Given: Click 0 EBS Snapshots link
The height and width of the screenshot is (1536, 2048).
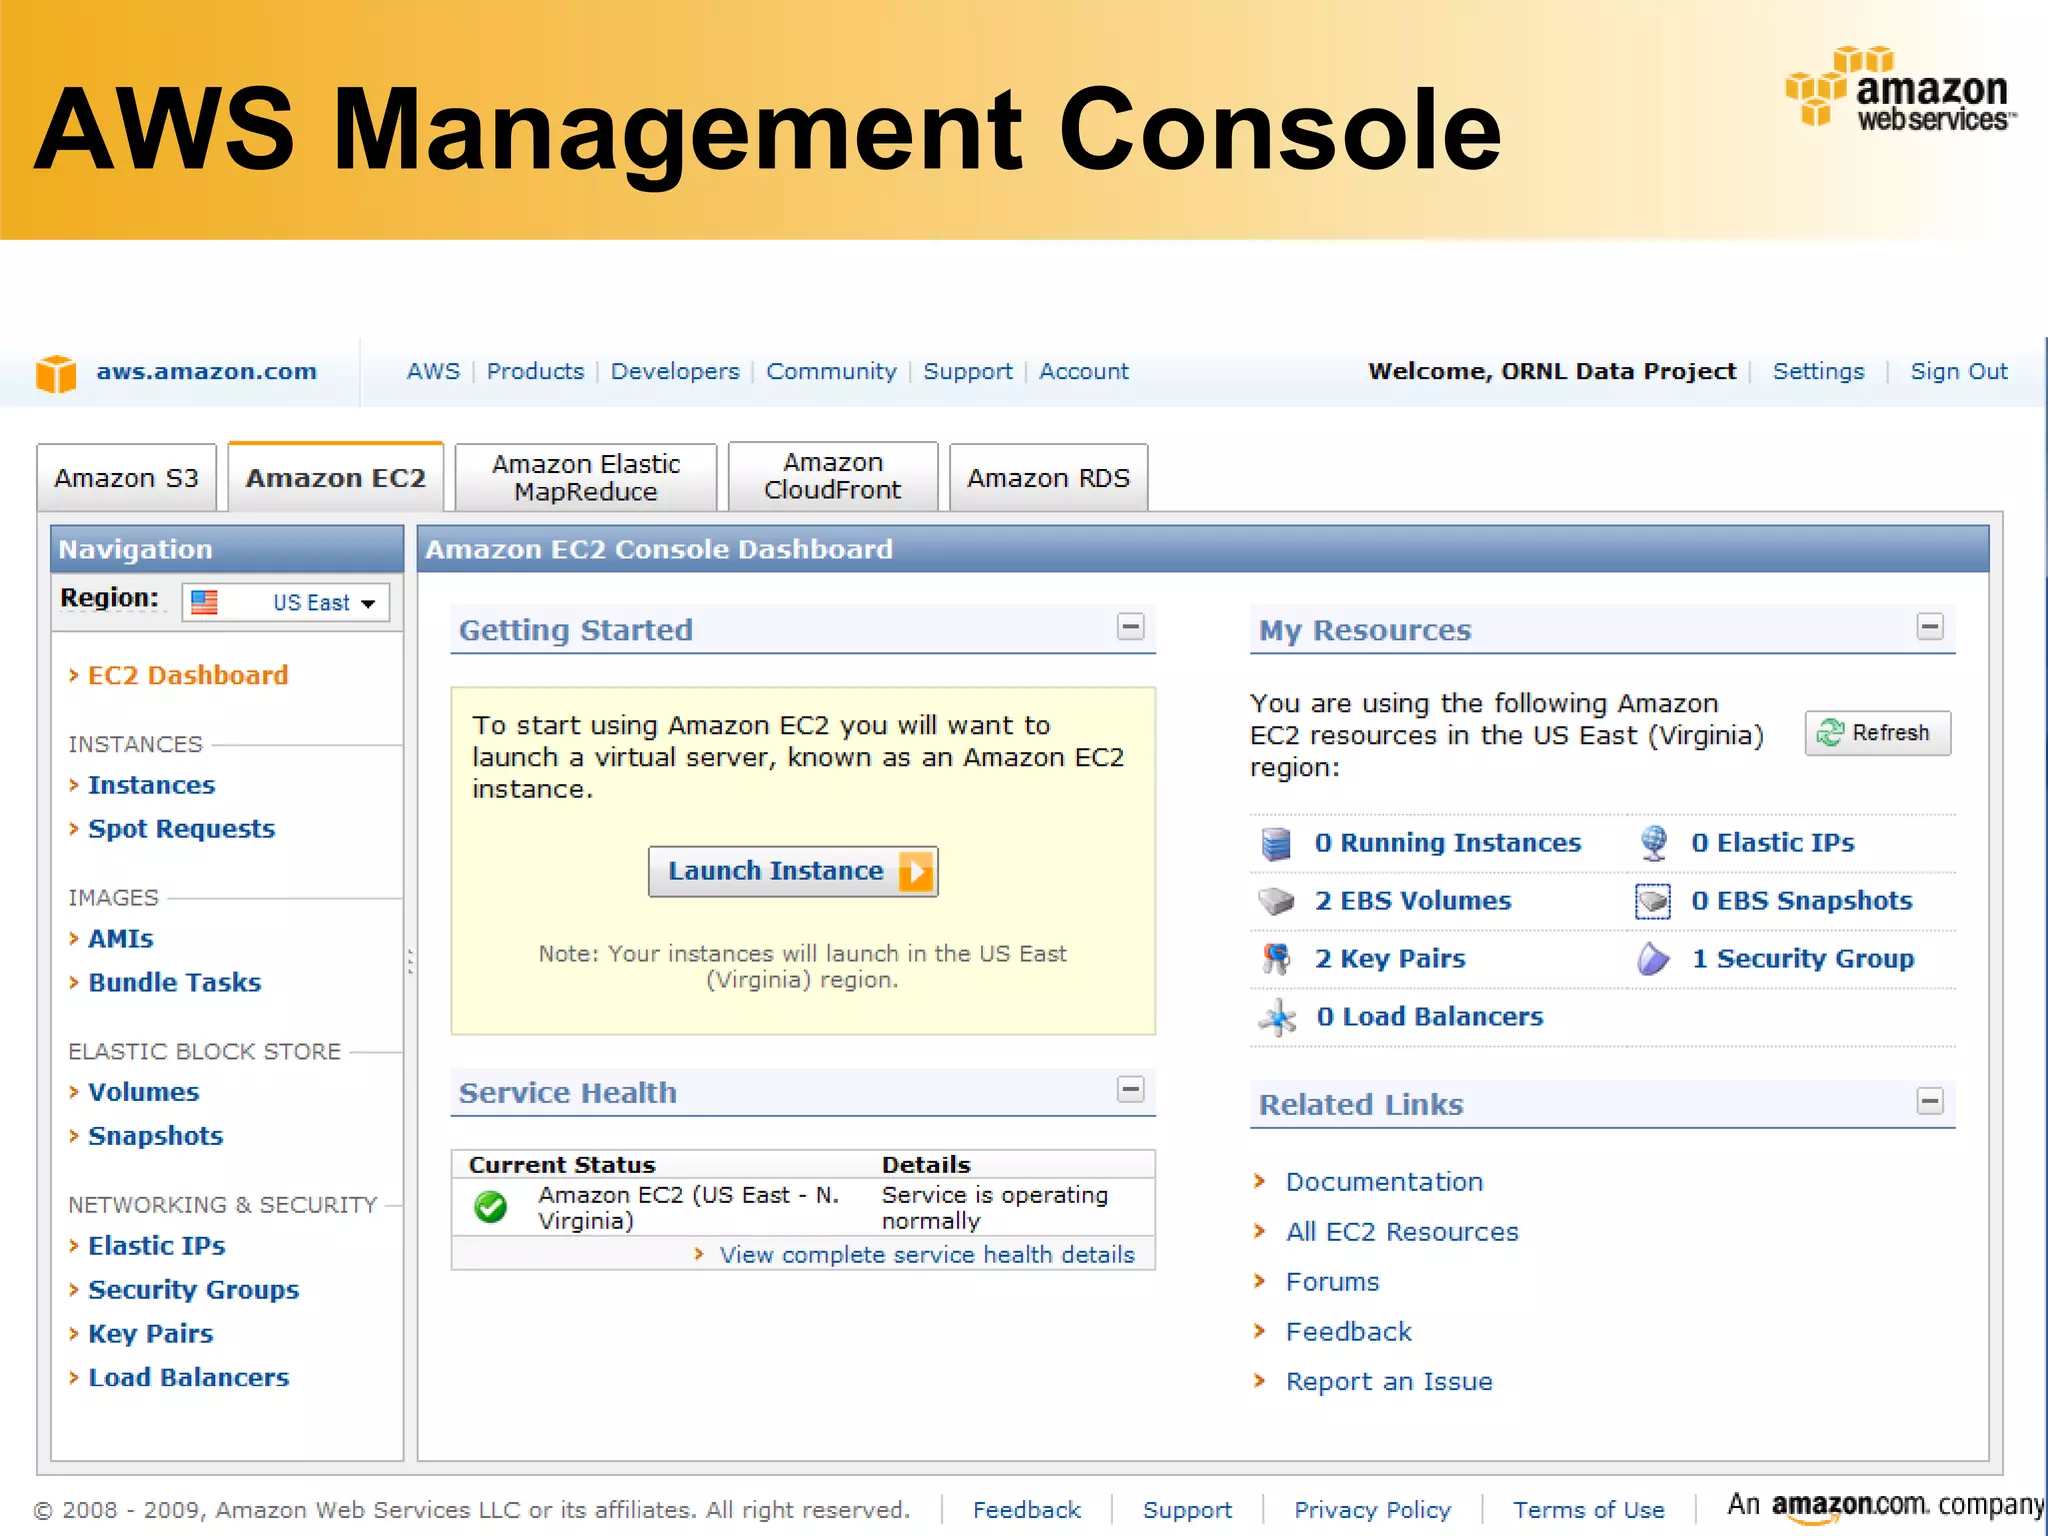Looking at the screenshot, I should [x=1801, y=901].
